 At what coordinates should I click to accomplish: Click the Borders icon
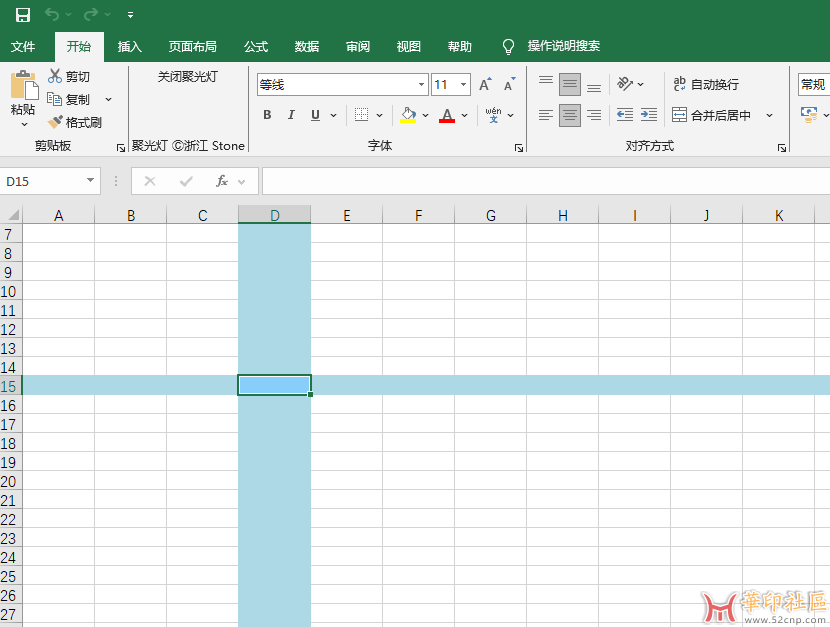[362, 115]
